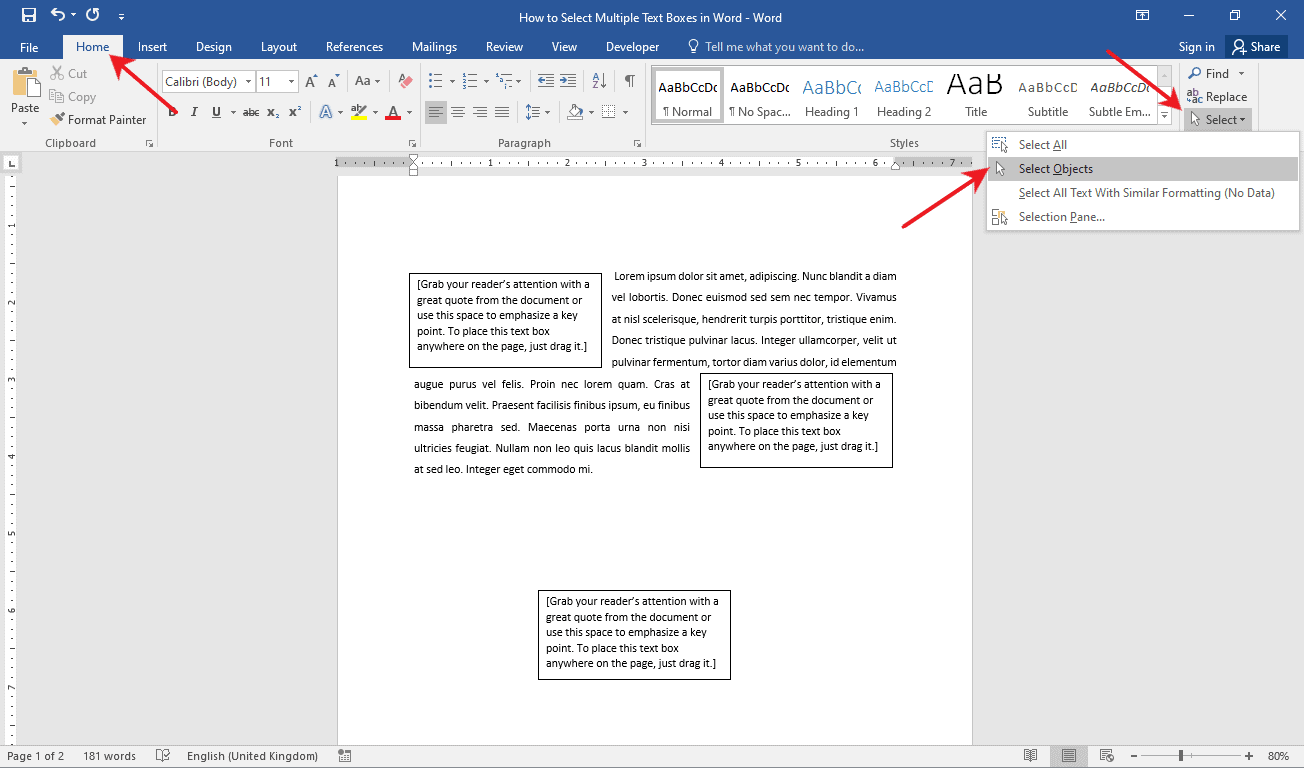This screenshot has width=1304, height=768.
Task: Click the Replace button
Action: pos(1217,97)
